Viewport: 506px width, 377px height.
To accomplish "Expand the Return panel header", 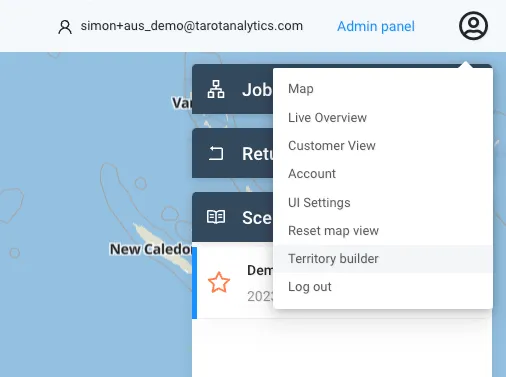I will (233, 153).
